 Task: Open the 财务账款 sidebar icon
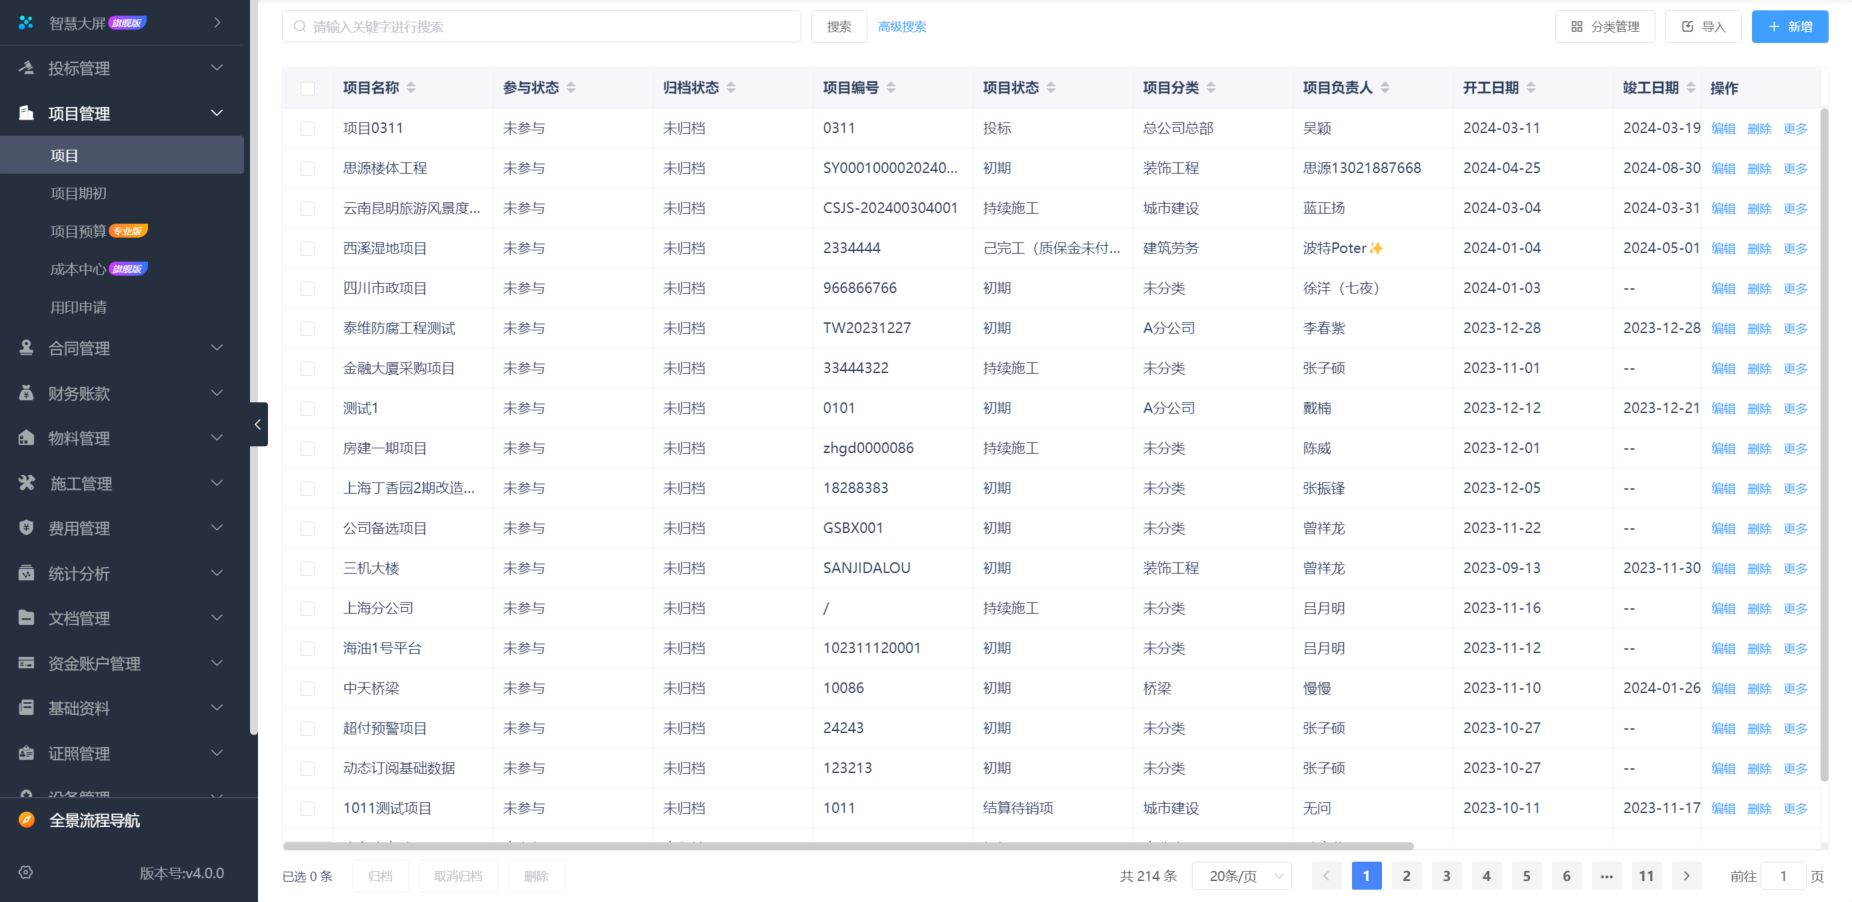point(24,393)
